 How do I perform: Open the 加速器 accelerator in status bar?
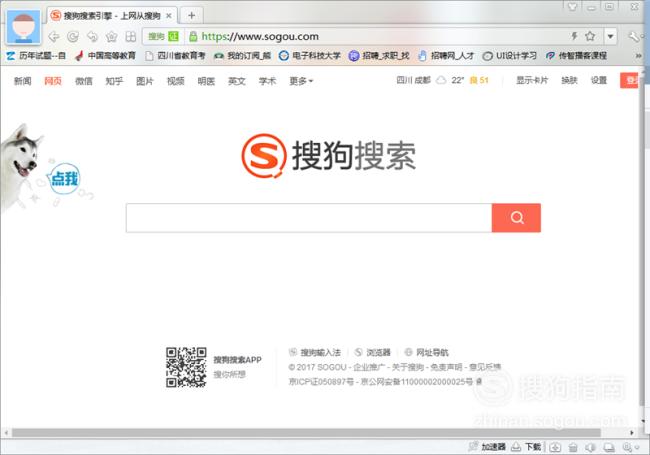tap(487, 447)
